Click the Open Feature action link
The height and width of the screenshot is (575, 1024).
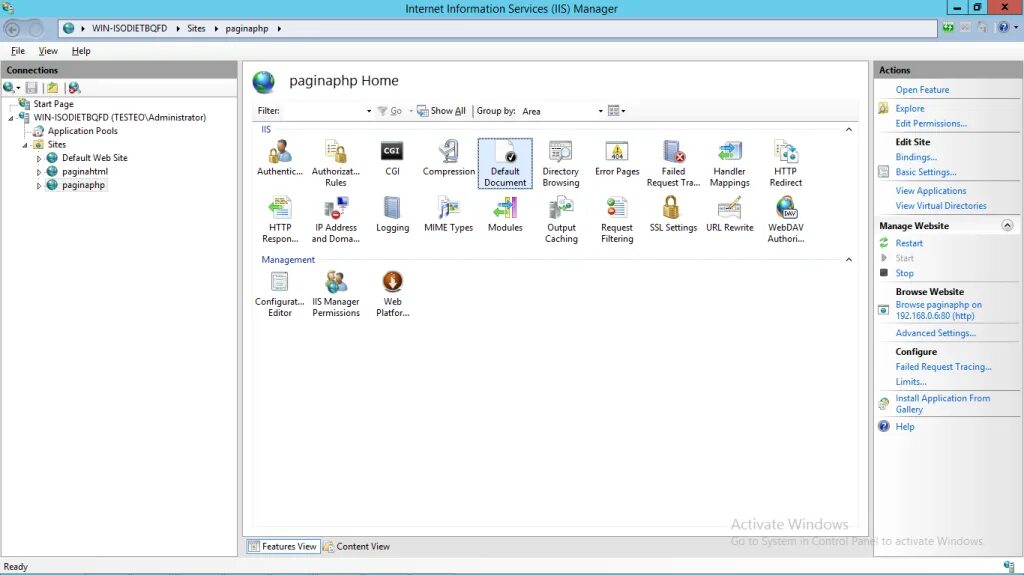pyautogui.click(x=922, y=90)
